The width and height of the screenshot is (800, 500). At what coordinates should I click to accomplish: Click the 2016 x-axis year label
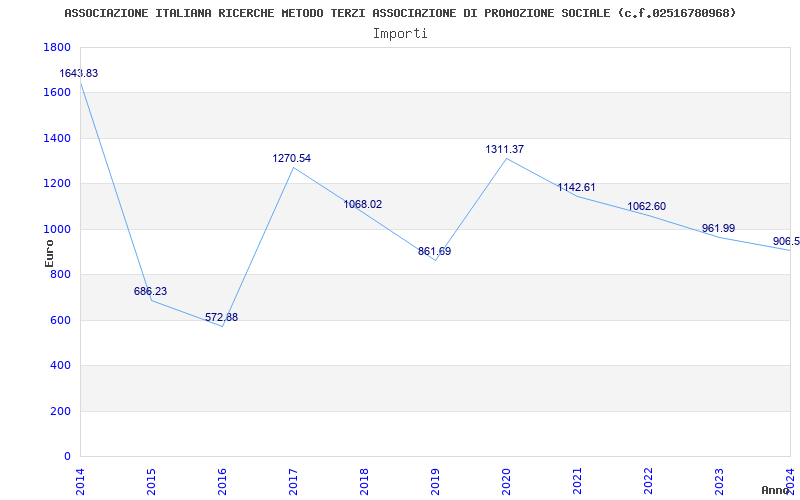pyautogui.click(x=222, y=480)
